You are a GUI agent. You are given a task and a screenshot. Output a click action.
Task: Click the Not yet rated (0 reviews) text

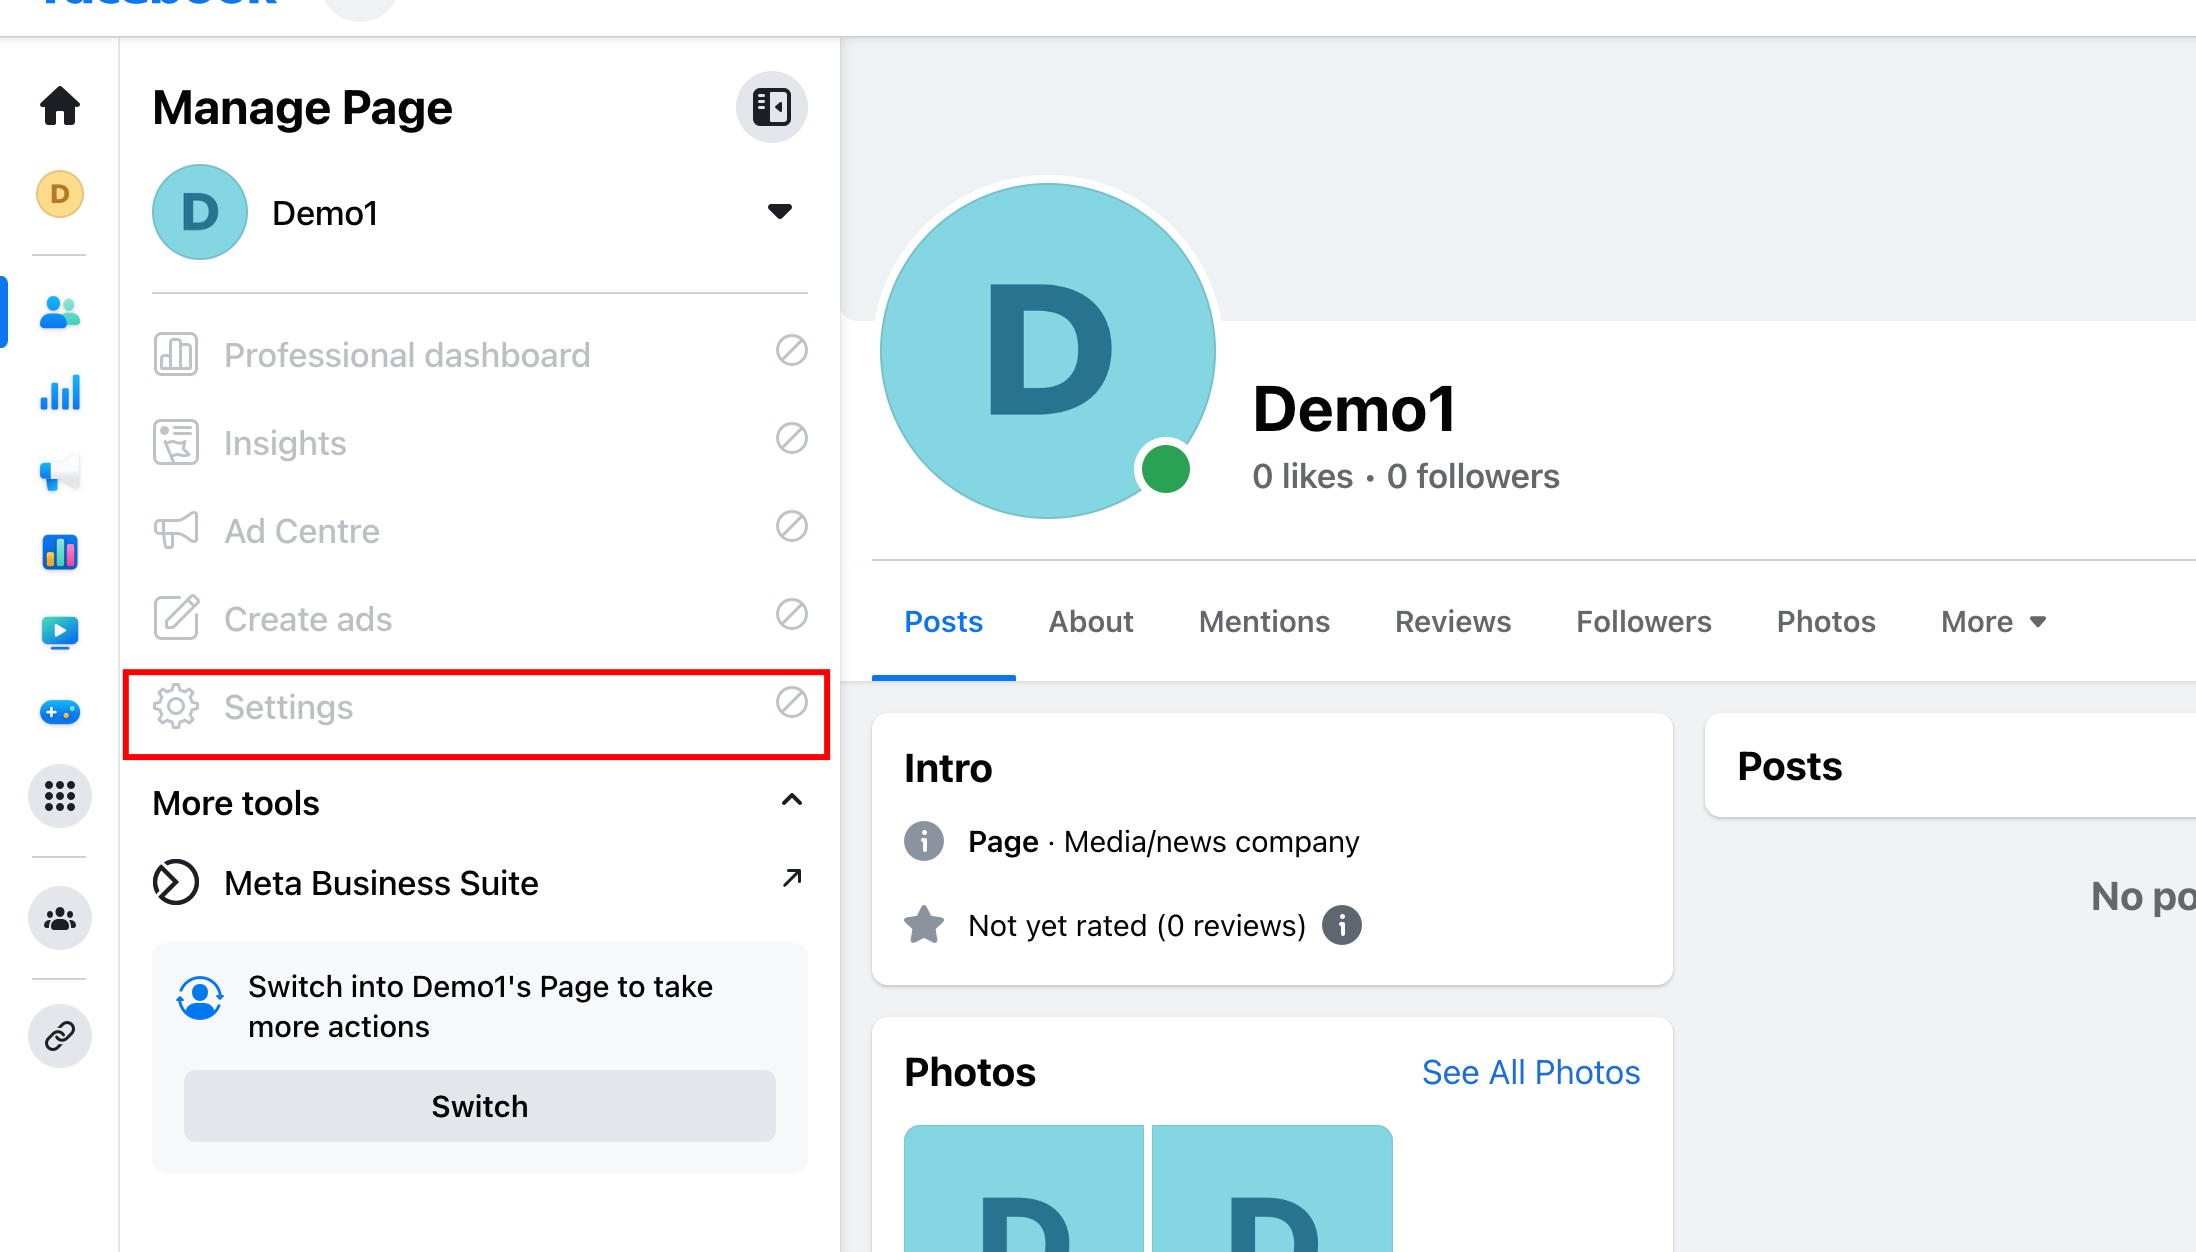(1137, 926)
